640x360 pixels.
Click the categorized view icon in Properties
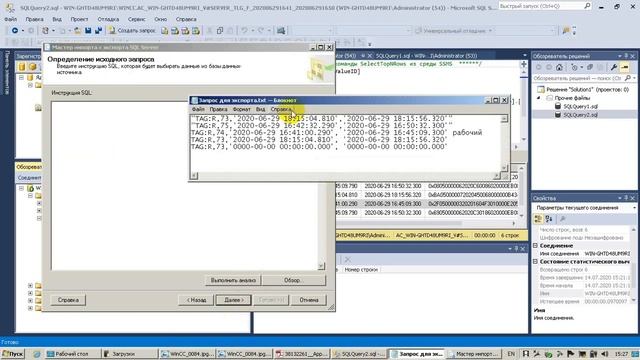[538, 219]
